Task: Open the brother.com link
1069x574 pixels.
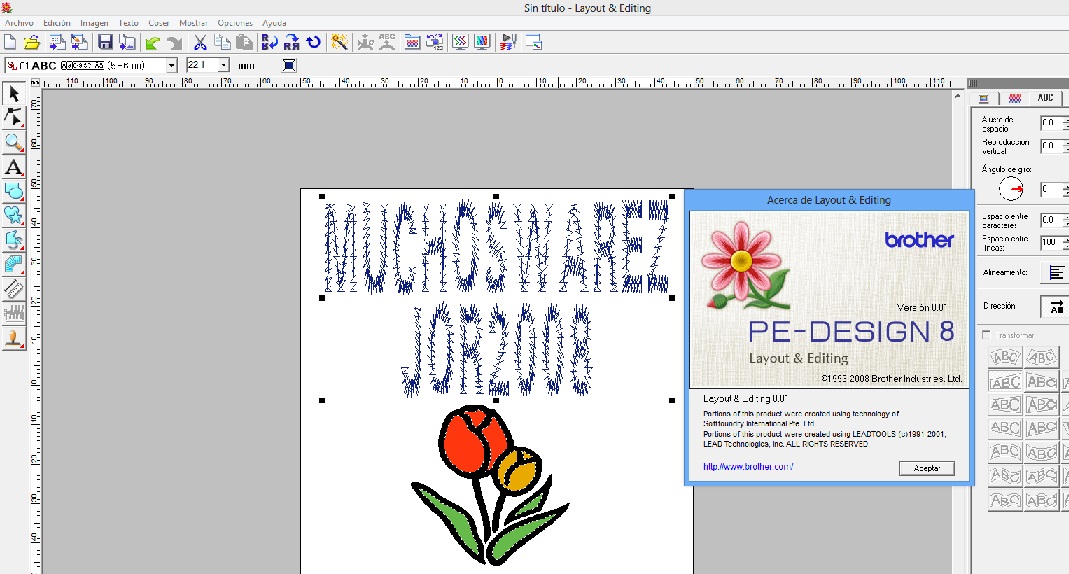Action: click(x=748, y=467)
